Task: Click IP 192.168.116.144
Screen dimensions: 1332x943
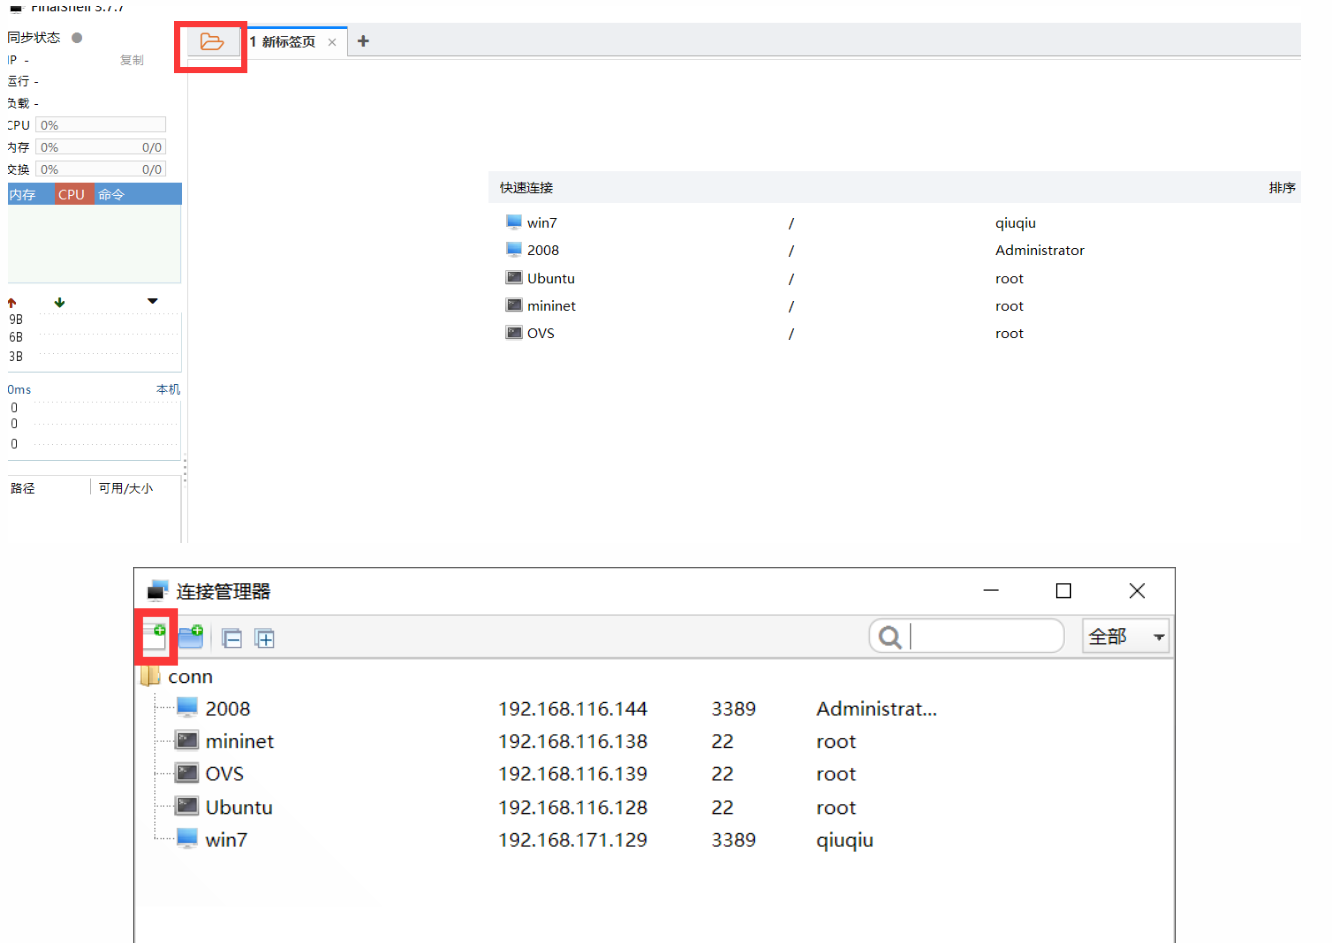Action: (x=573, y=709)
